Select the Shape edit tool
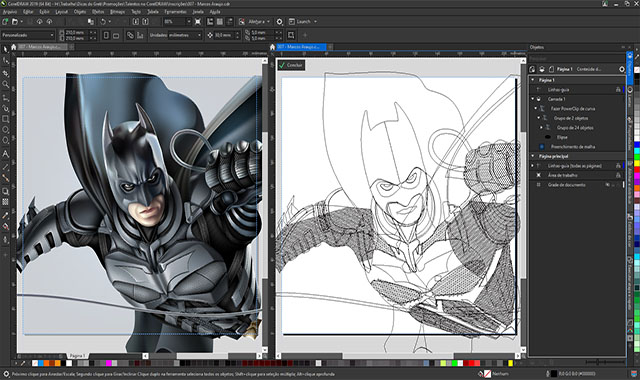This screenshot has height=380, width=640. pyautogui.click(x=5, y=61)
